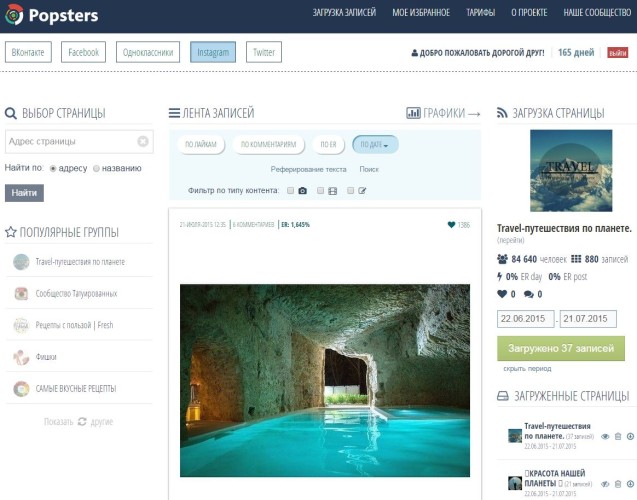Click the magnifier icon beside ВЫБОР СТРАНИЦЫ
Viewport: 637px width, 500px height.
11,113
